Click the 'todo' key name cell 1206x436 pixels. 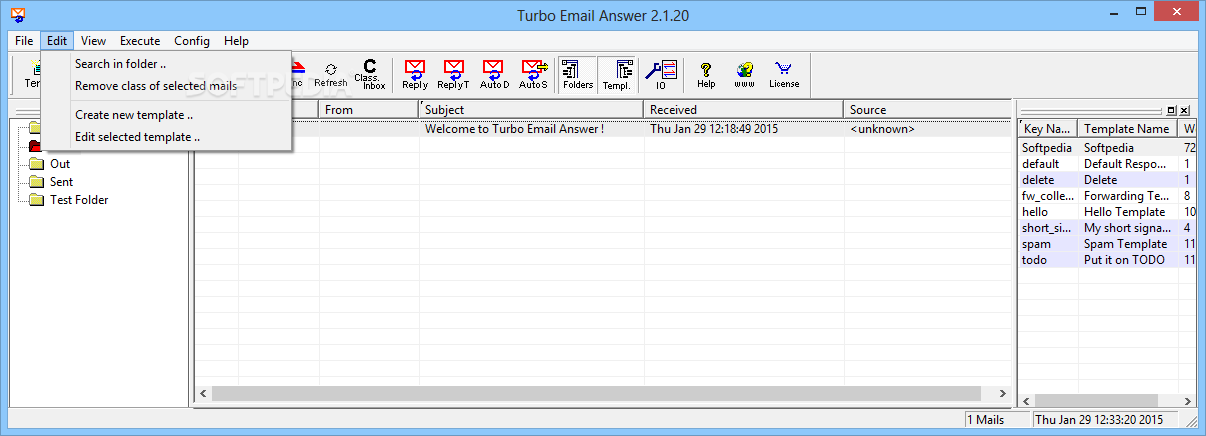pos(1035,259)
